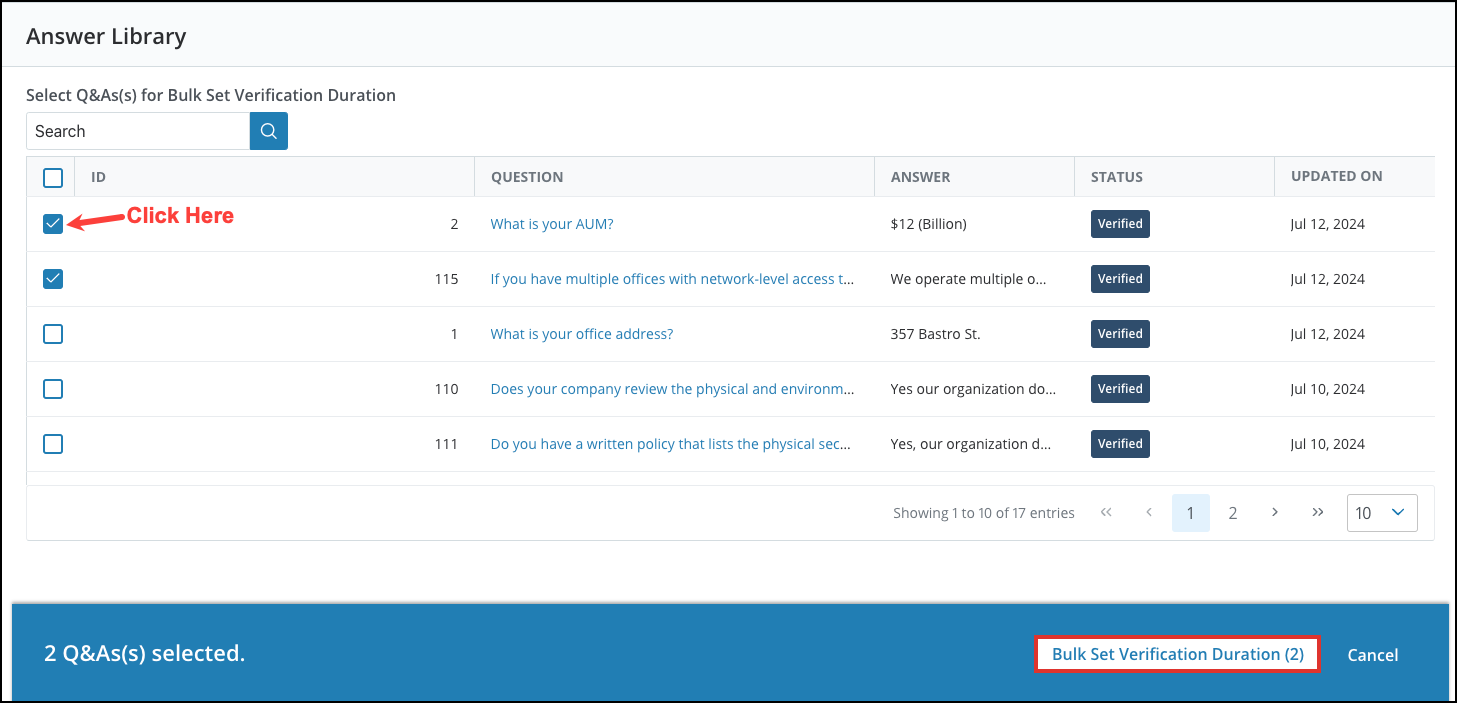This screenshot has width=1457, height=703.
Task: Enable the checkbox for row ID 110
Action: pos(52,388)
